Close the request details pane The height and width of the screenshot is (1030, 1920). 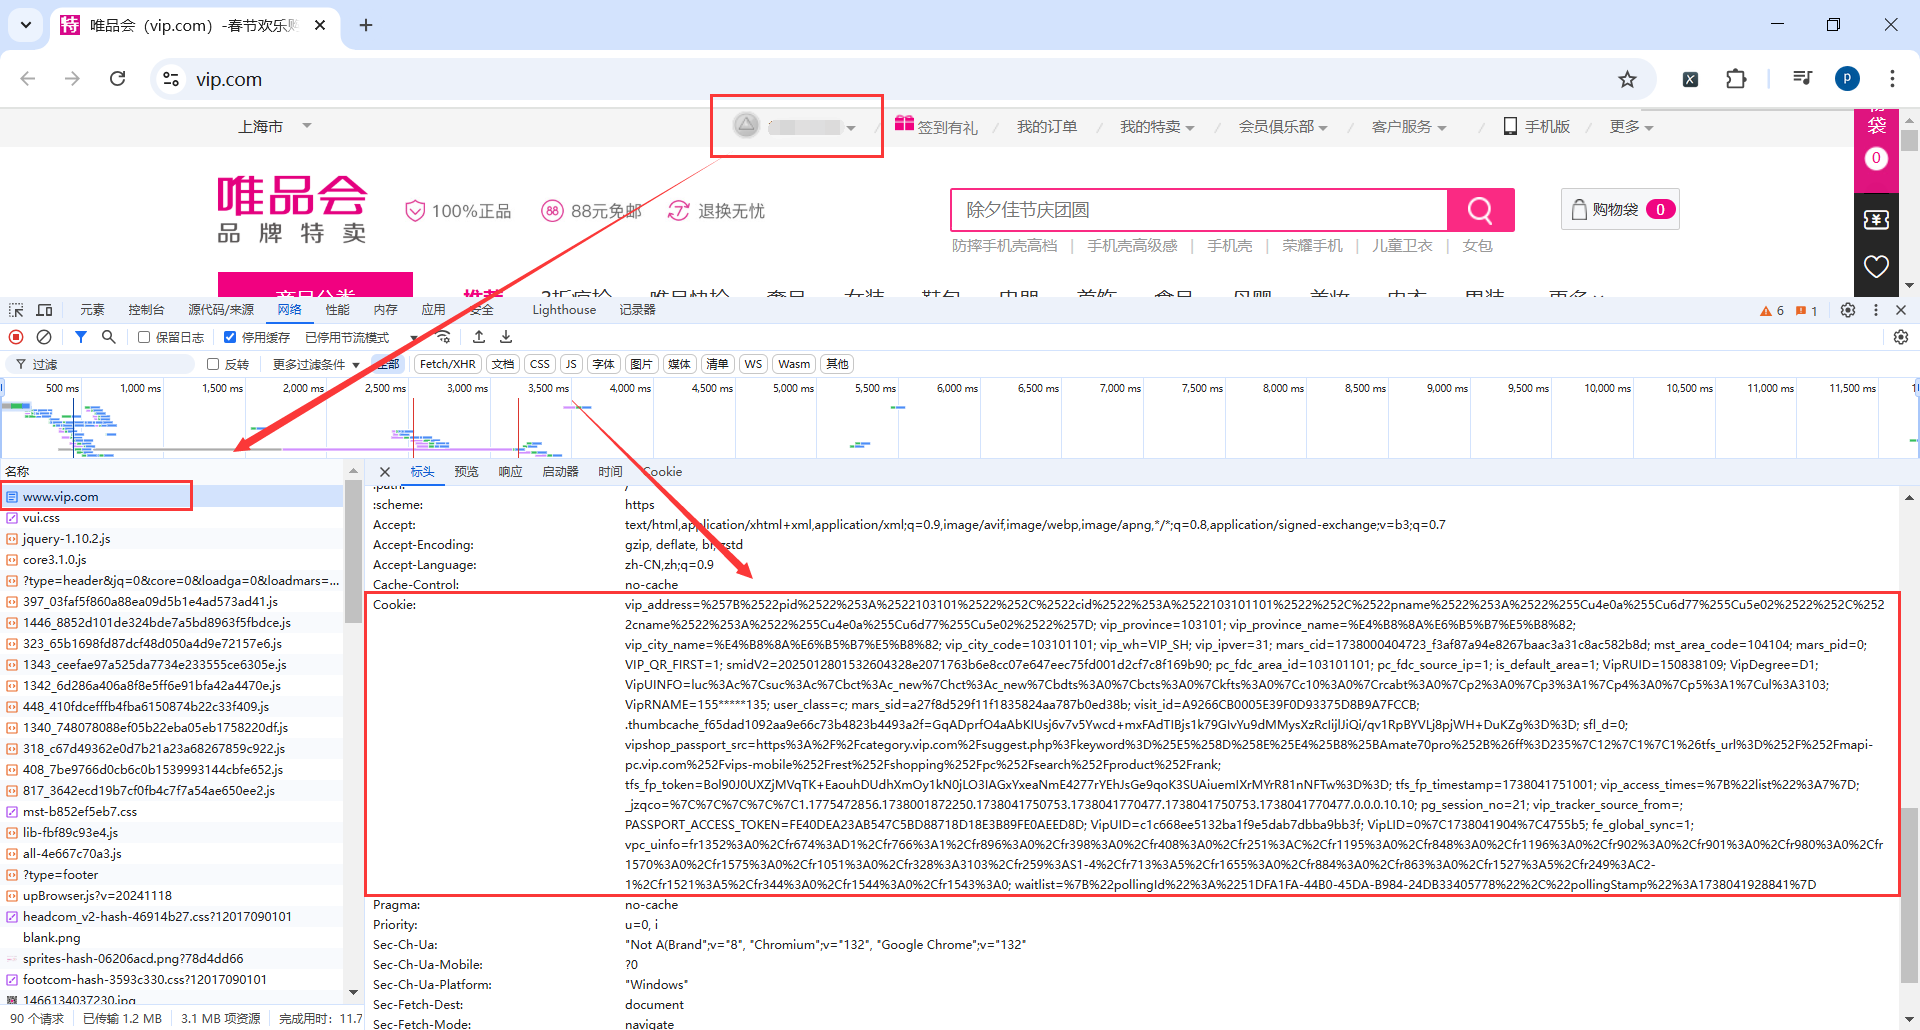[385, 472]
